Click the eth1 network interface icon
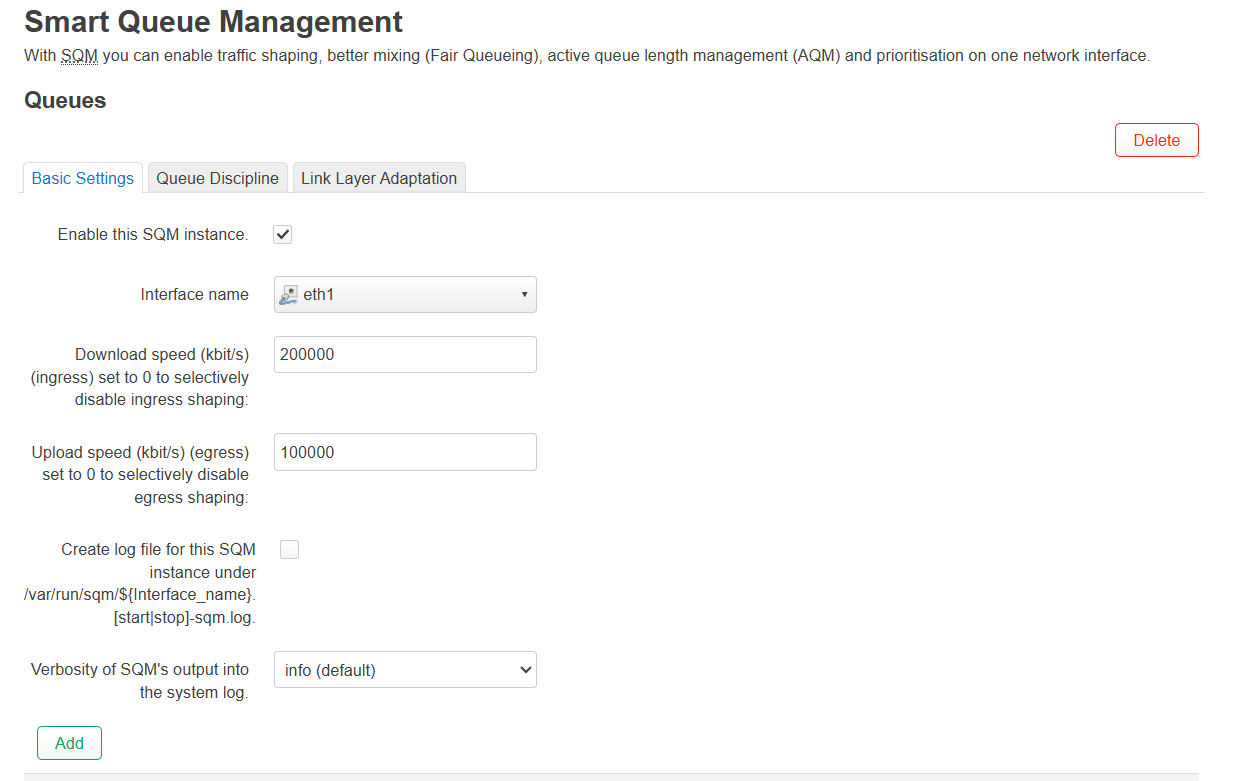The width and height of the screenshot is (1246, 781). click(289, 295)
